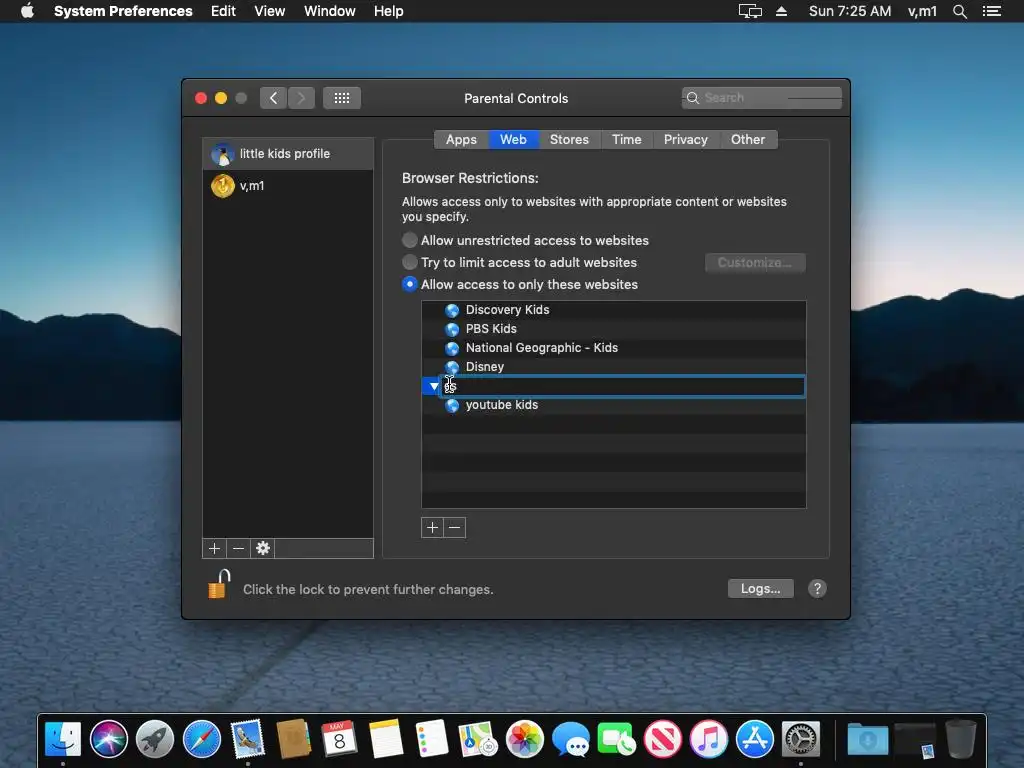
Task: Open the System Preferences menu
Action: (x=123, y=11)
